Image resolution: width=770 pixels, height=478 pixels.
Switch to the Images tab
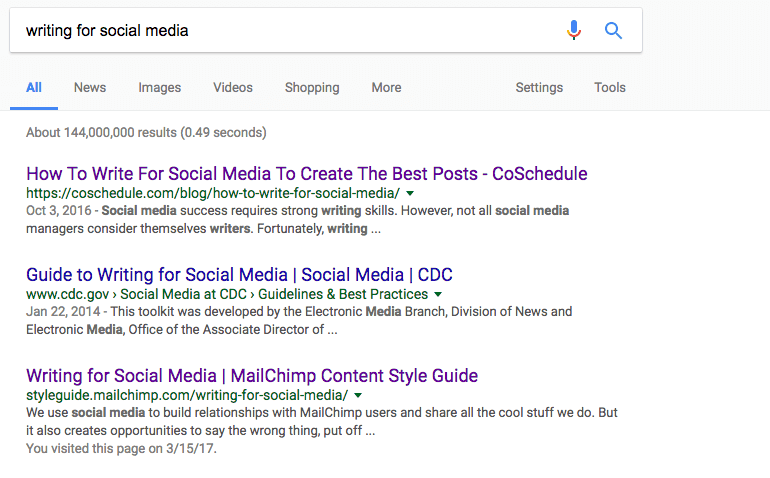160,87
